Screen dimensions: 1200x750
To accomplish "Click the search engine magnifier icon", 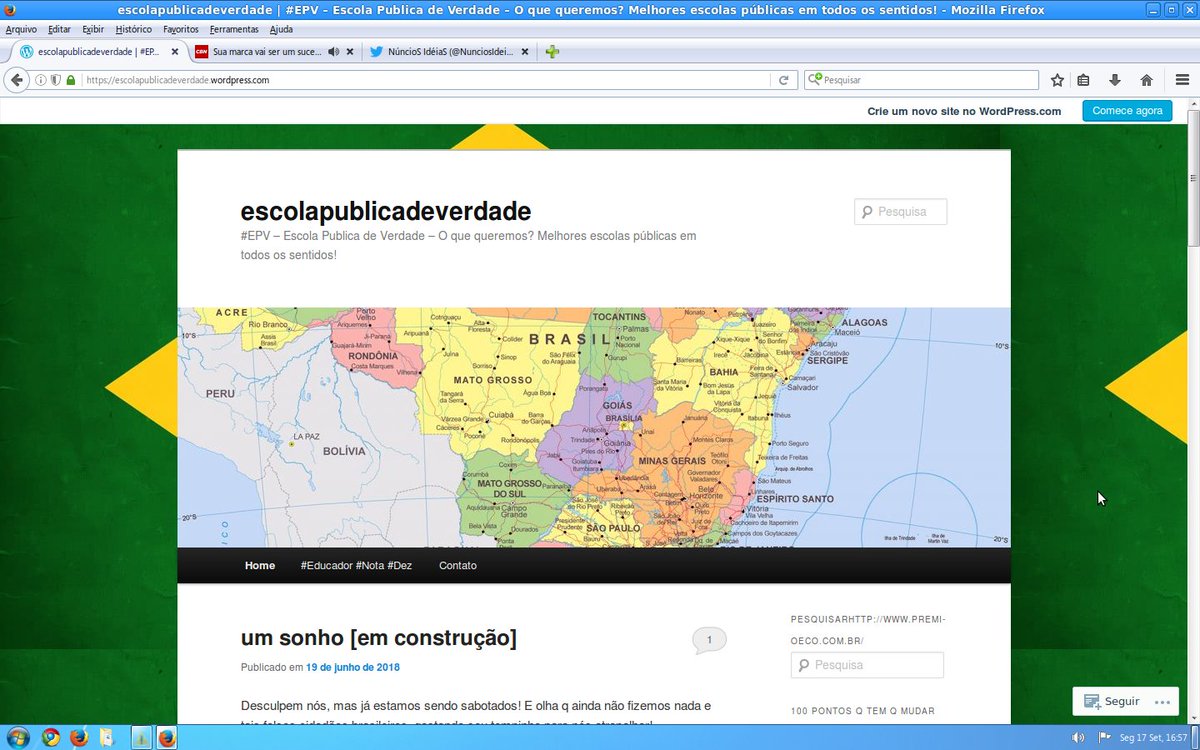I will (814, 80).
